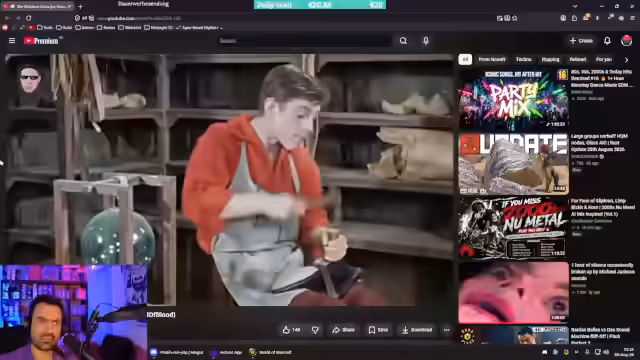Screen dimensions: 640x360
Task: Click the YouTube Premium logo
Action: (42, 41)
